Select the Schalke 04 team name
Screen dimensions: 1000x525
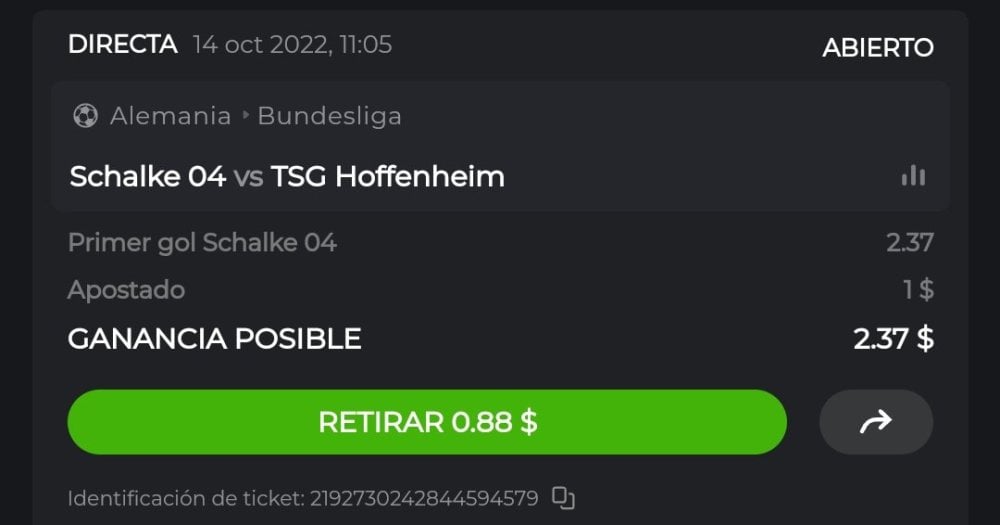[x=147, y=177]
